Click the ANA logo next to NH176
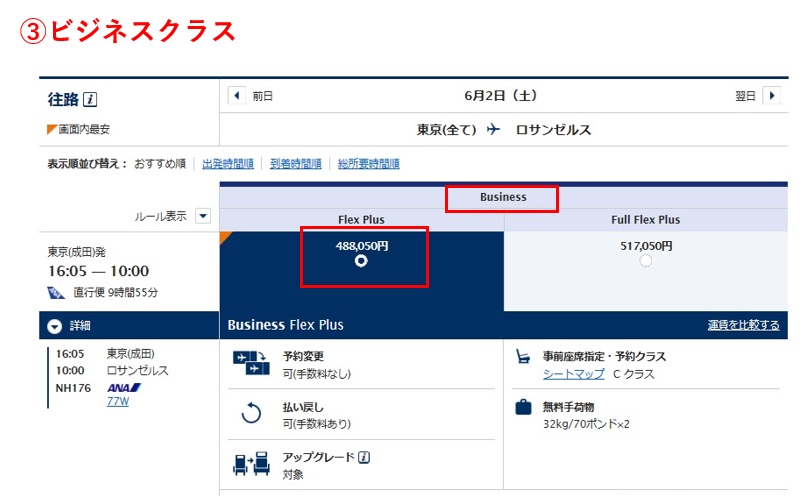Viewport: 803px width, 496px height. click(x=124, y=388)
